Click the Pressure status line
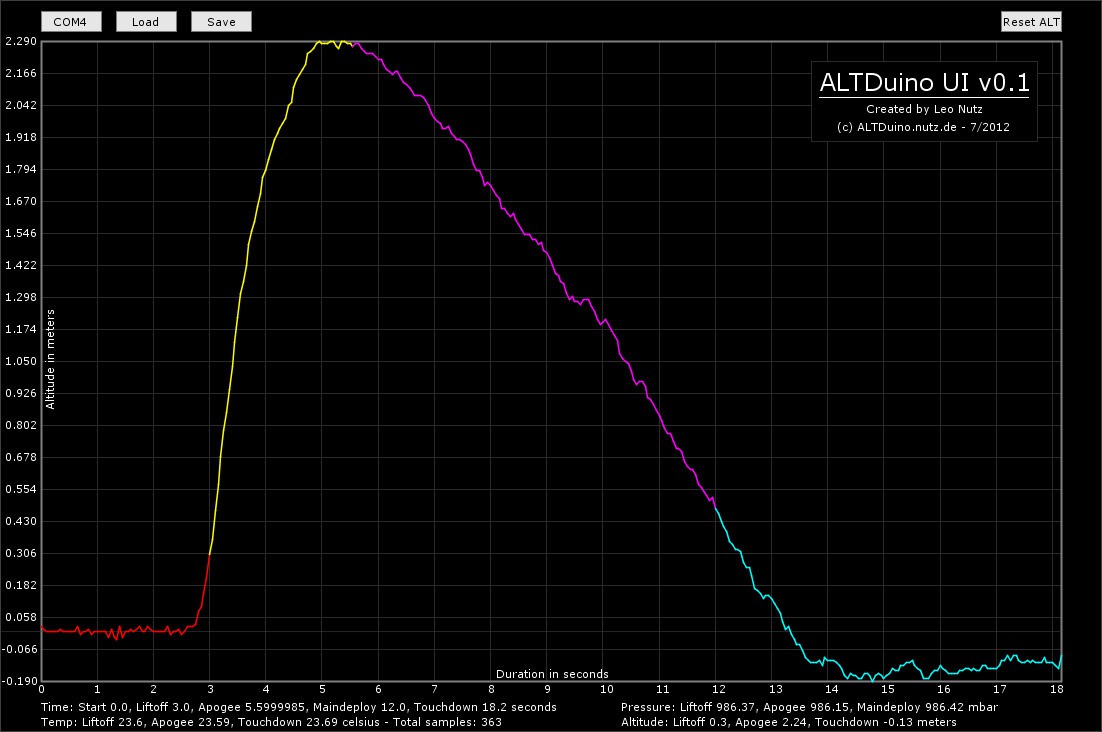Image resolution: width=1102 pixels, height=732 pixels. 810,707
